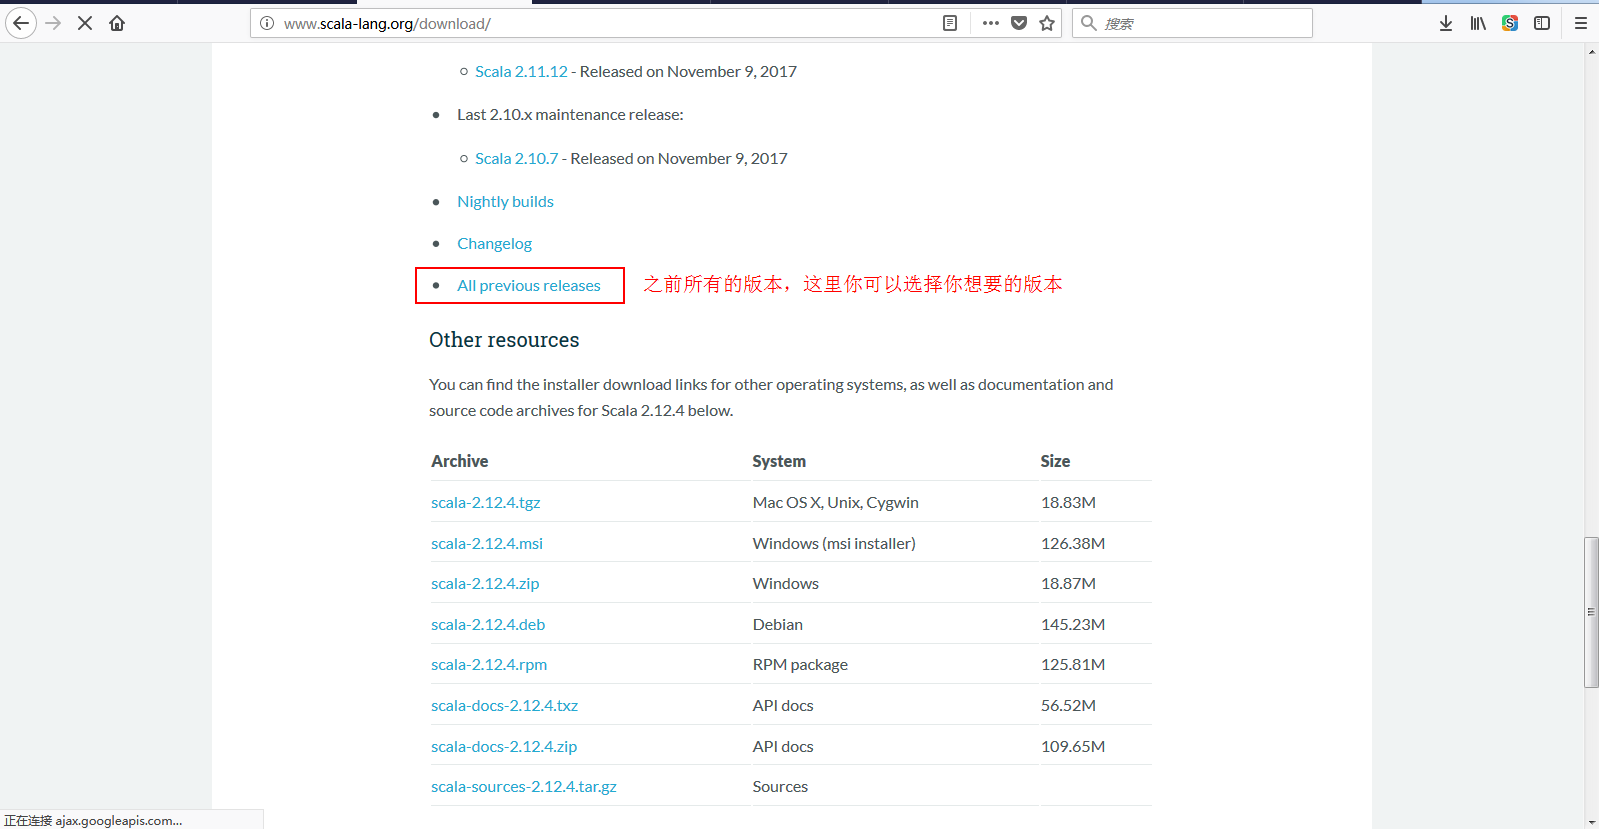Download scala-2.12.4.rpm
The height and width of the screenshot is (829, 1599).
489,665
